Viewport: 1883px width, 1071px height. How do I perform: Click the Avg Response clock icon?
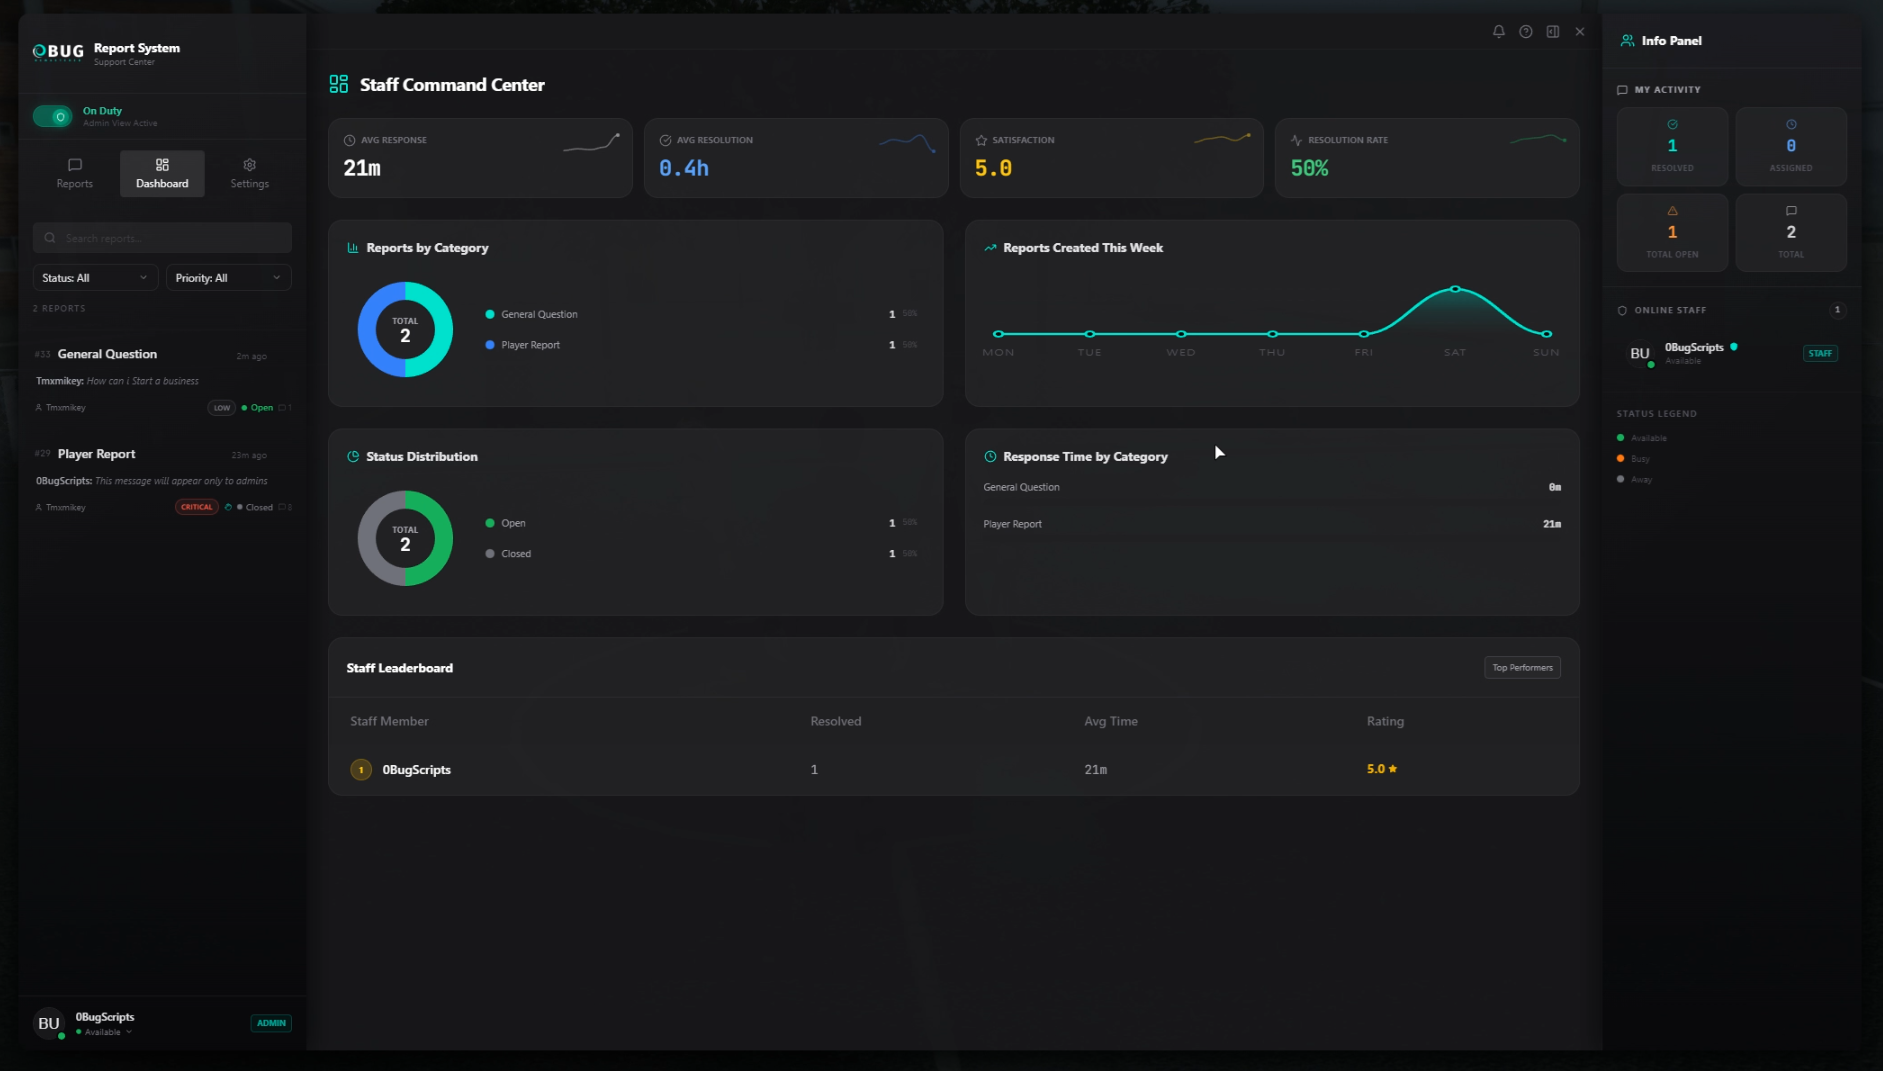(349, 140)
